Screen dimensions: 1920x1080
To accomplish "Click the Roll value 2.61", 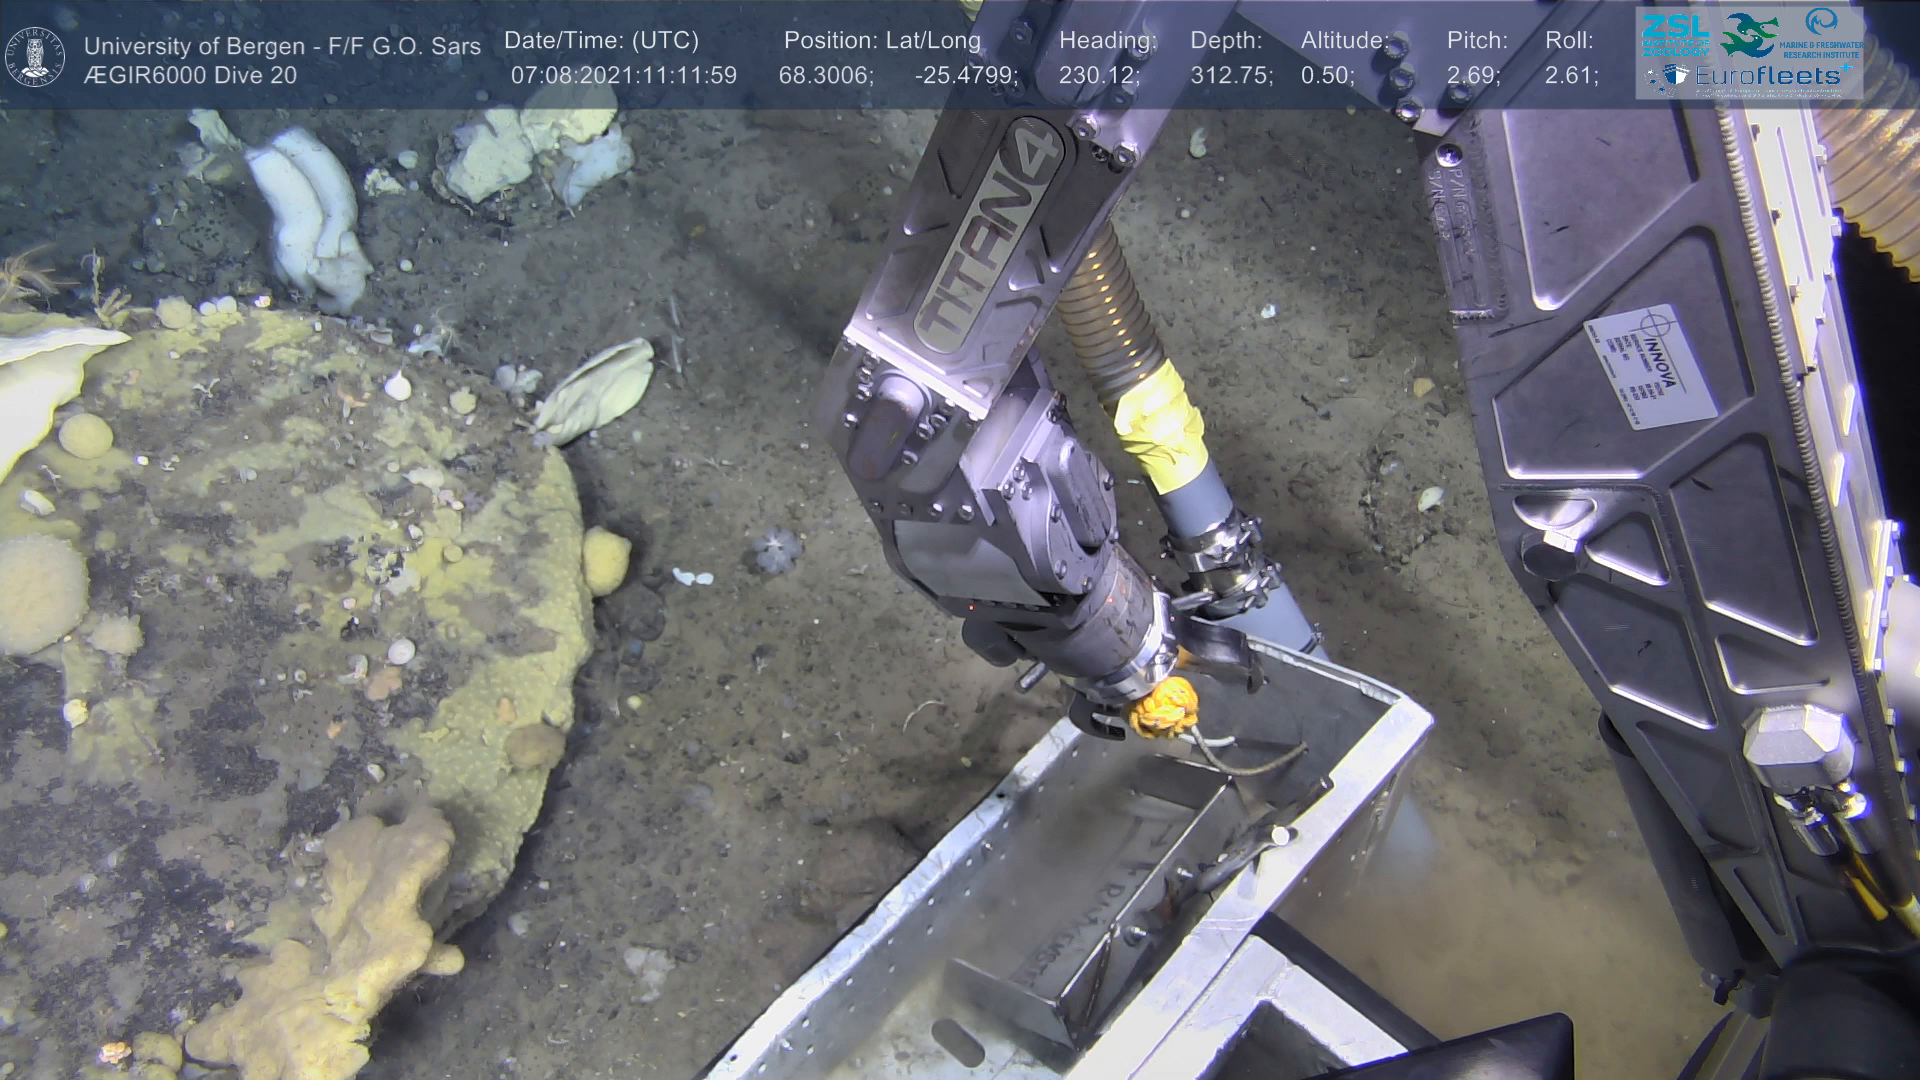I will point(1571,75).
